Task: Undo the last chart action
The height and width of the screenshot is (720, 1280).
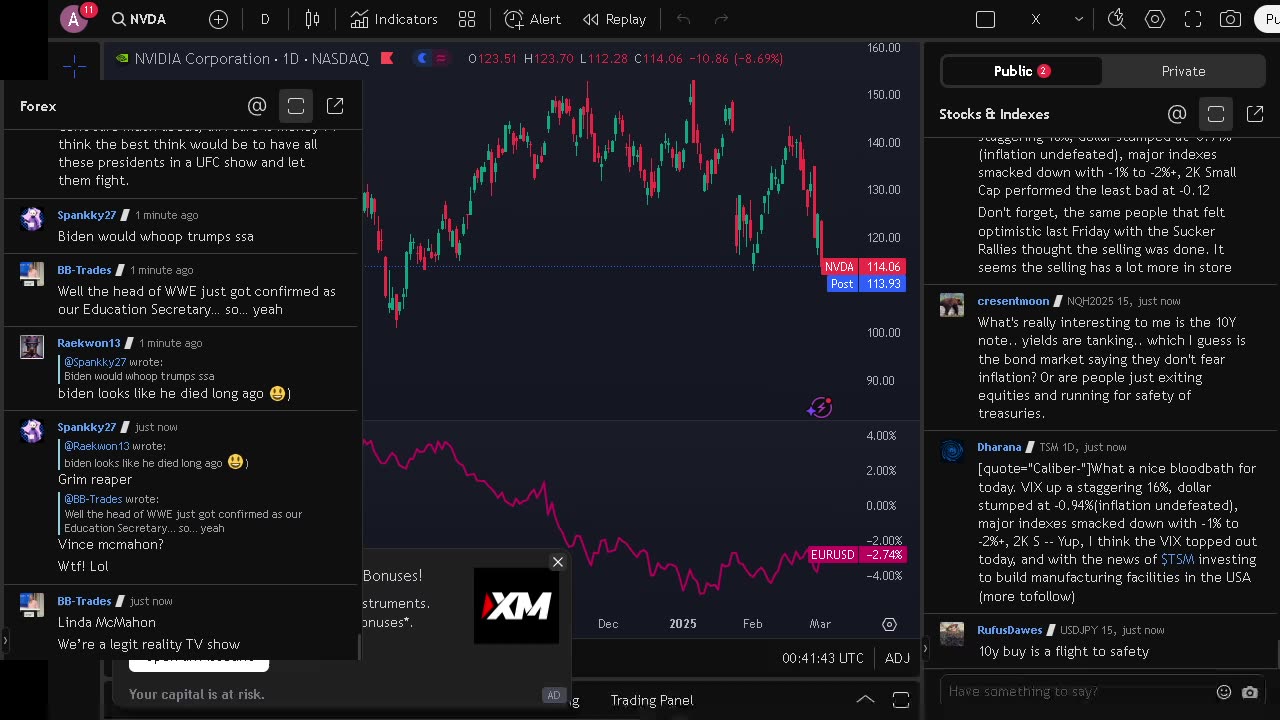Action: click(x=683, y=19)
